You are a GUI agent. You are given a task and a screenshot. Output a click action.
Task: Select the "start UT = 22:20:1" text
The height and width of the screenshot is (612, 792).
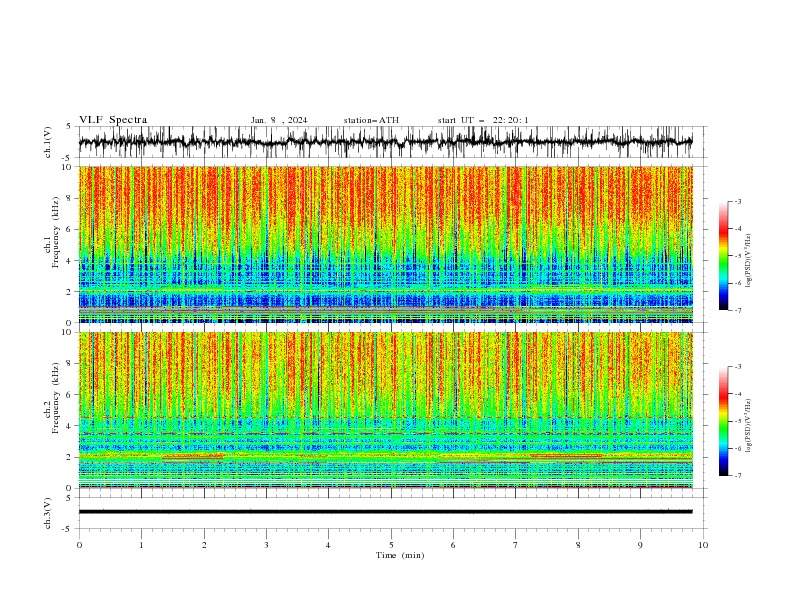tap(483, 120)
